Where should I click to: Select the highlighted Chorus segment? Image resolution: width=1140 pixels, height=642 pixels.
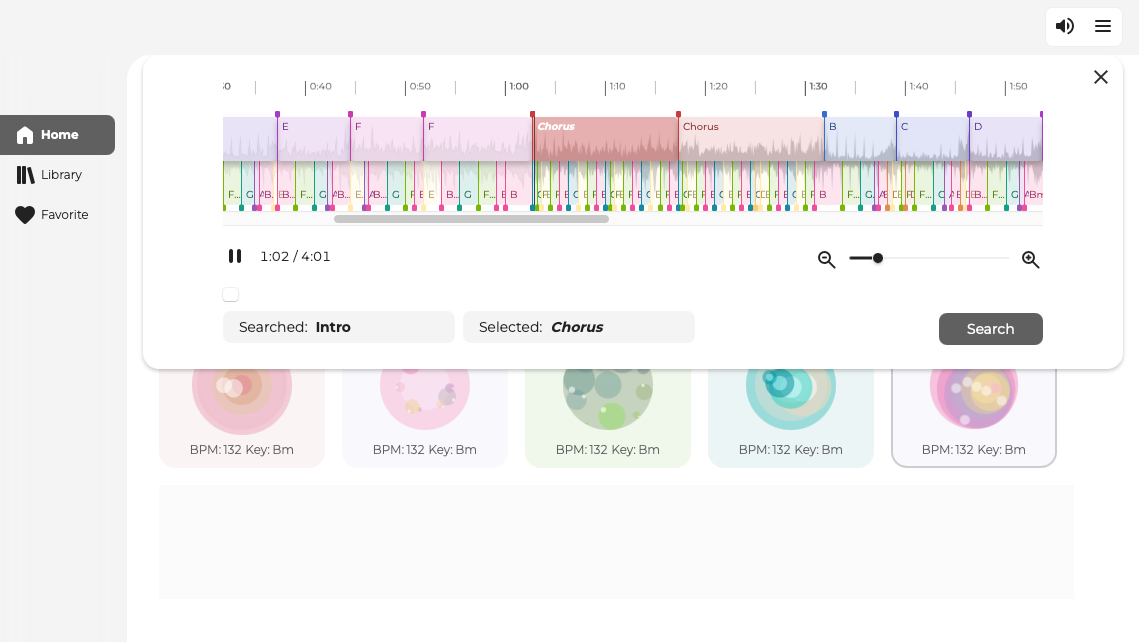[605, 140]
